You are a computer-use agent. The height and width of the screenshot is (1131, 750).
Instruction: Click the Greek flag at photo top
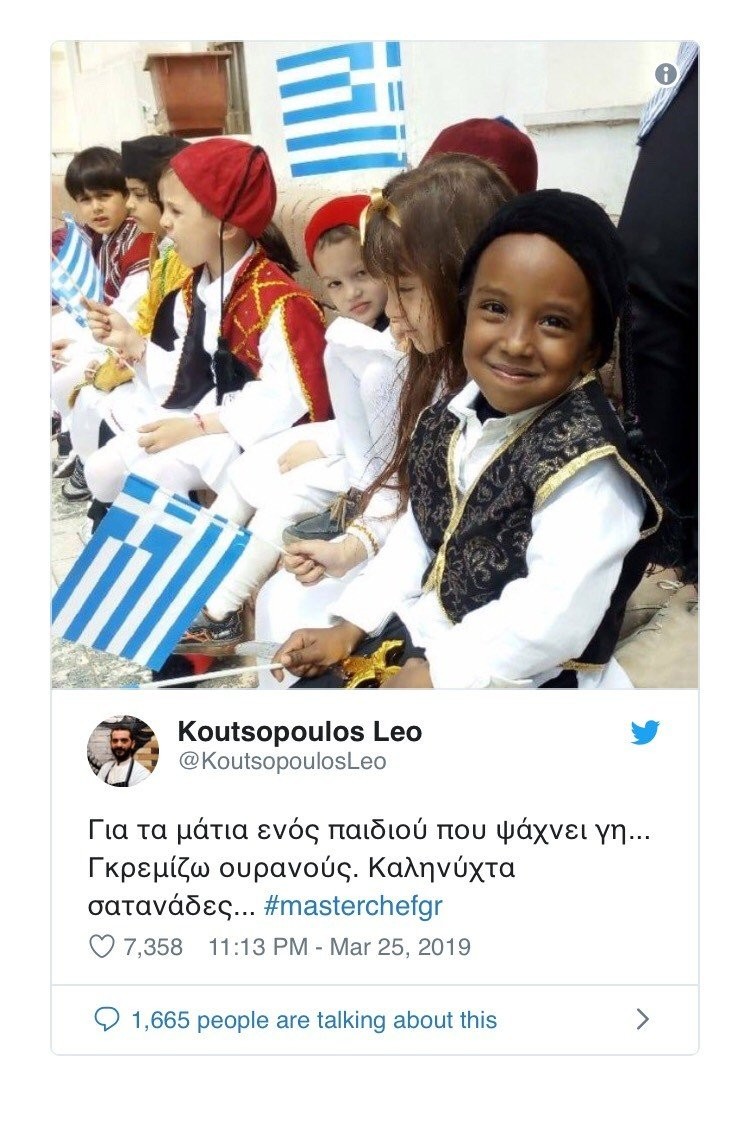point(342,108)
